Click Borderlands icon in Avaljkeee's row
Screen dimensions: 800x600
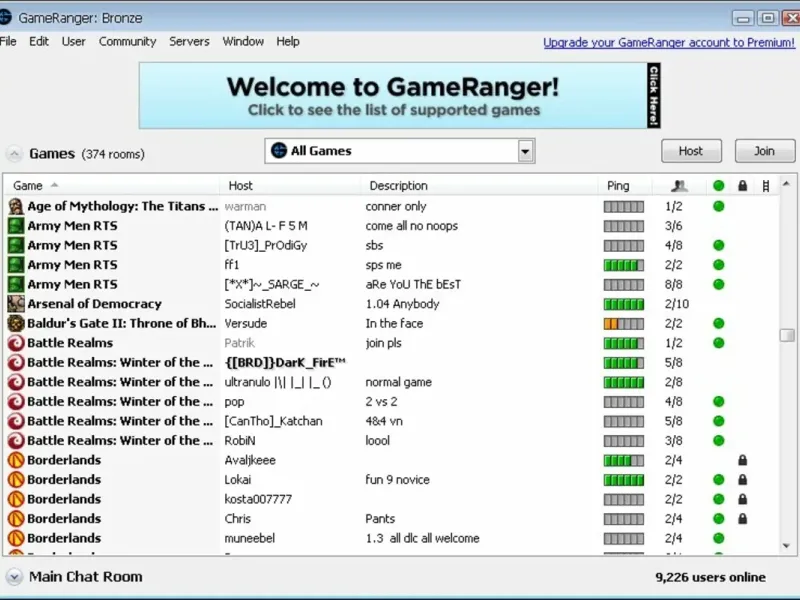(x=16, y=460)
